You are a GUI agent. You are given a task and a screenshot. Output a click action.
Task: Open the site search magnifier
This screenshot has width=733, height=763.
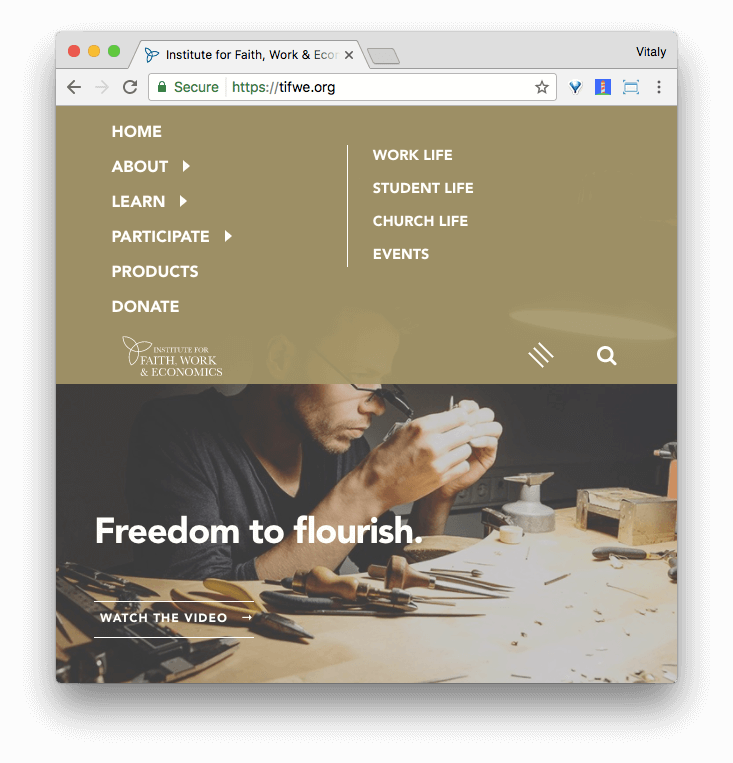[606, 356]
